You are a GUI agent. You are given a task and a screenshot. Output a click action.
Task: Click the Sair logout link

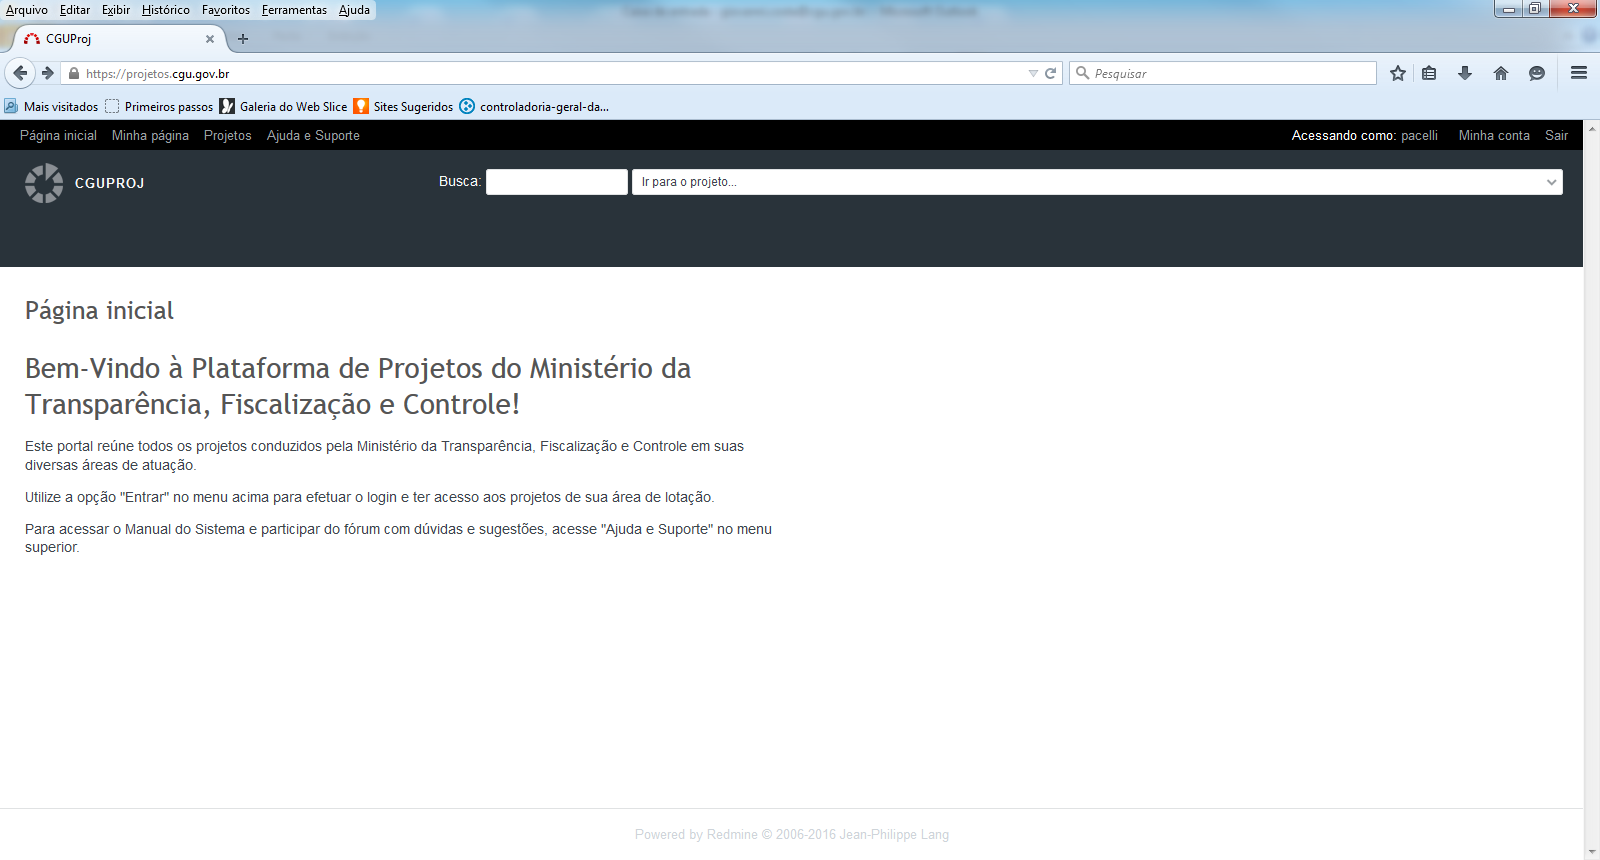click(1556, 136)
